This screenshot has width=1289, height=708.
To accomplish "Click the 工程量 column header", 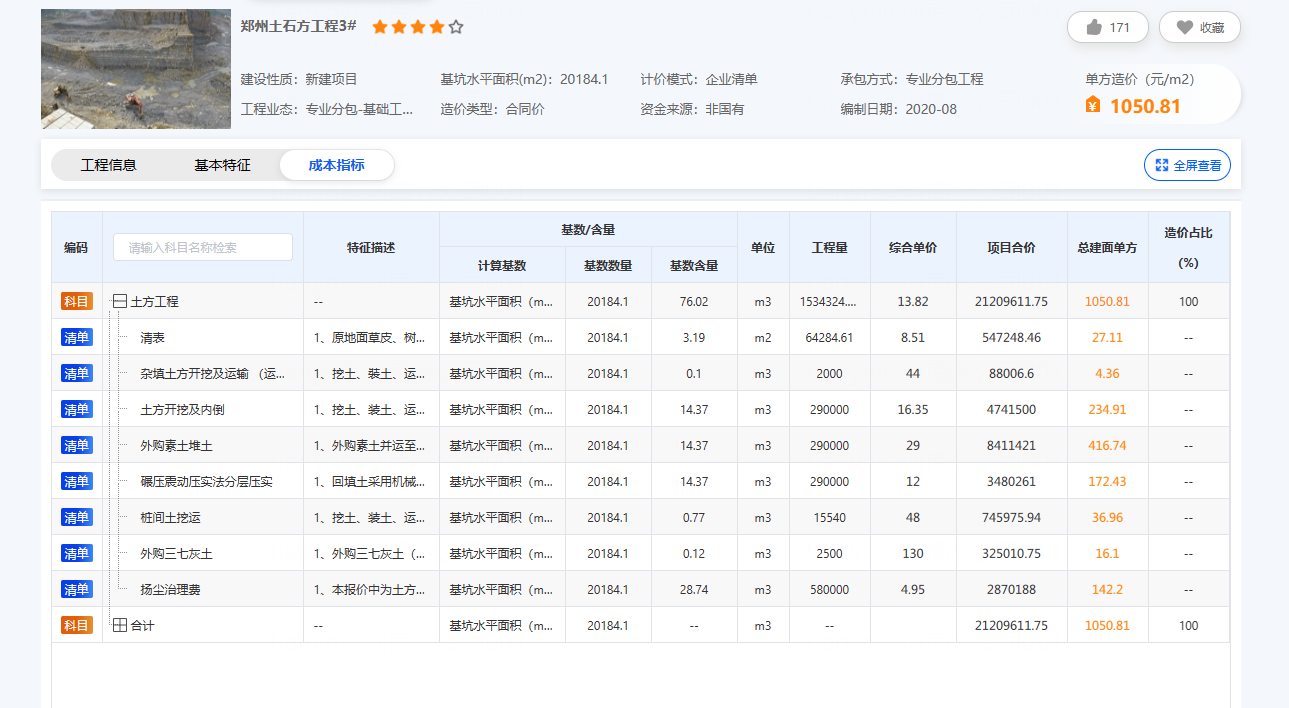I will pyautogui.click(x=830, y=247).
